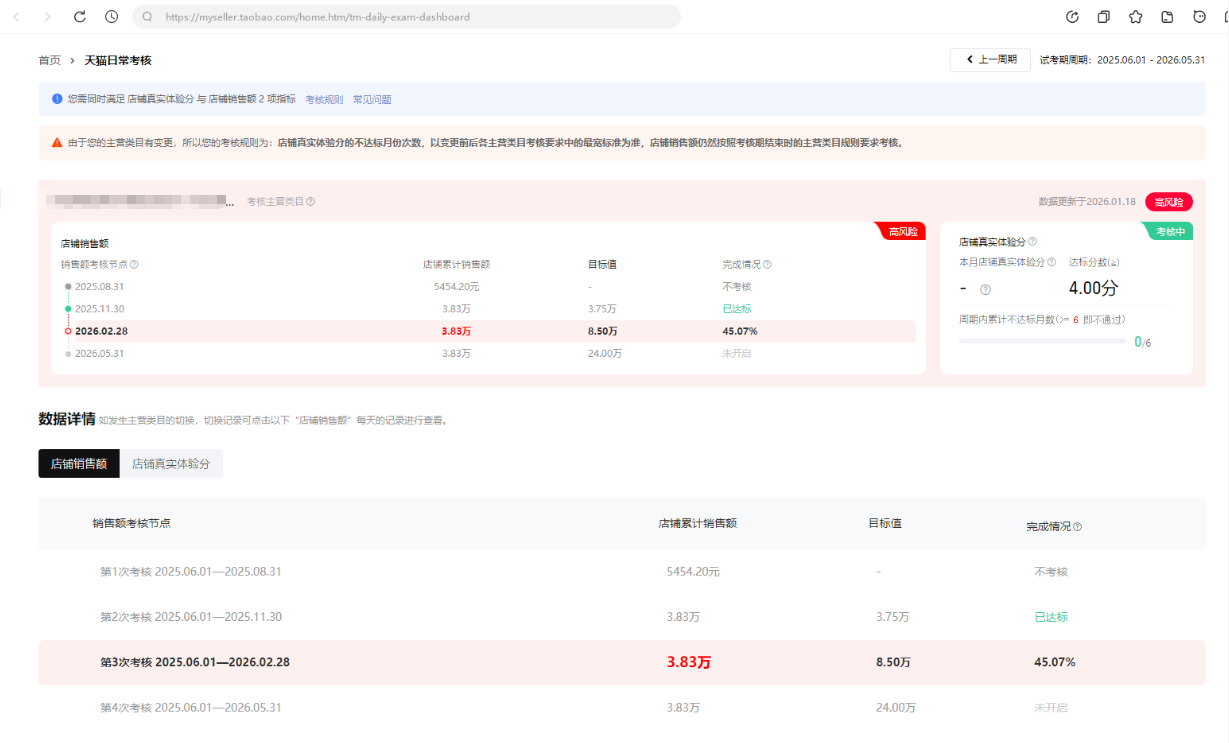Image resolution: width=1229 pixels, height=743 pixels.
Task: Click the orange warning triangle icon
Action: 57,143
